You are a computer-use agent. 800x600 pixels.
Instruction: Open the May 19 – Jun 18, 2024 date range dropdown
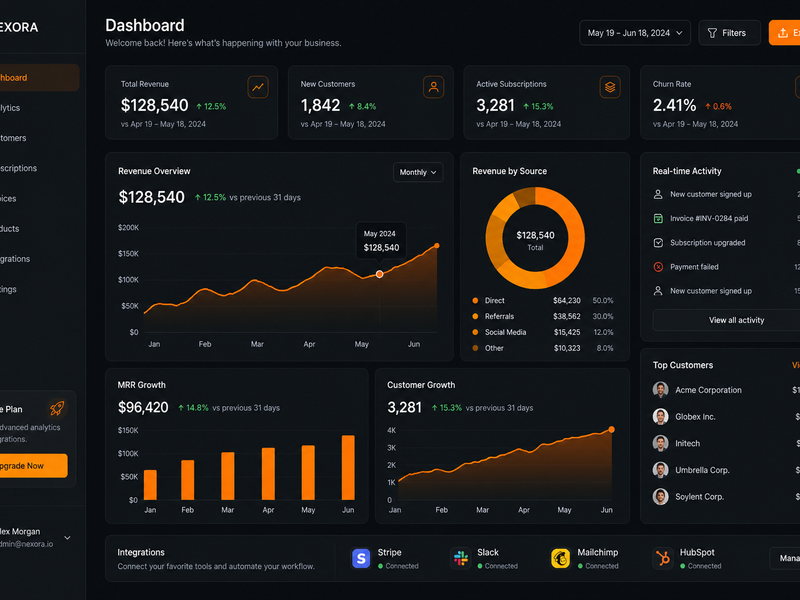pyautogui.click(x=635, y=33)
